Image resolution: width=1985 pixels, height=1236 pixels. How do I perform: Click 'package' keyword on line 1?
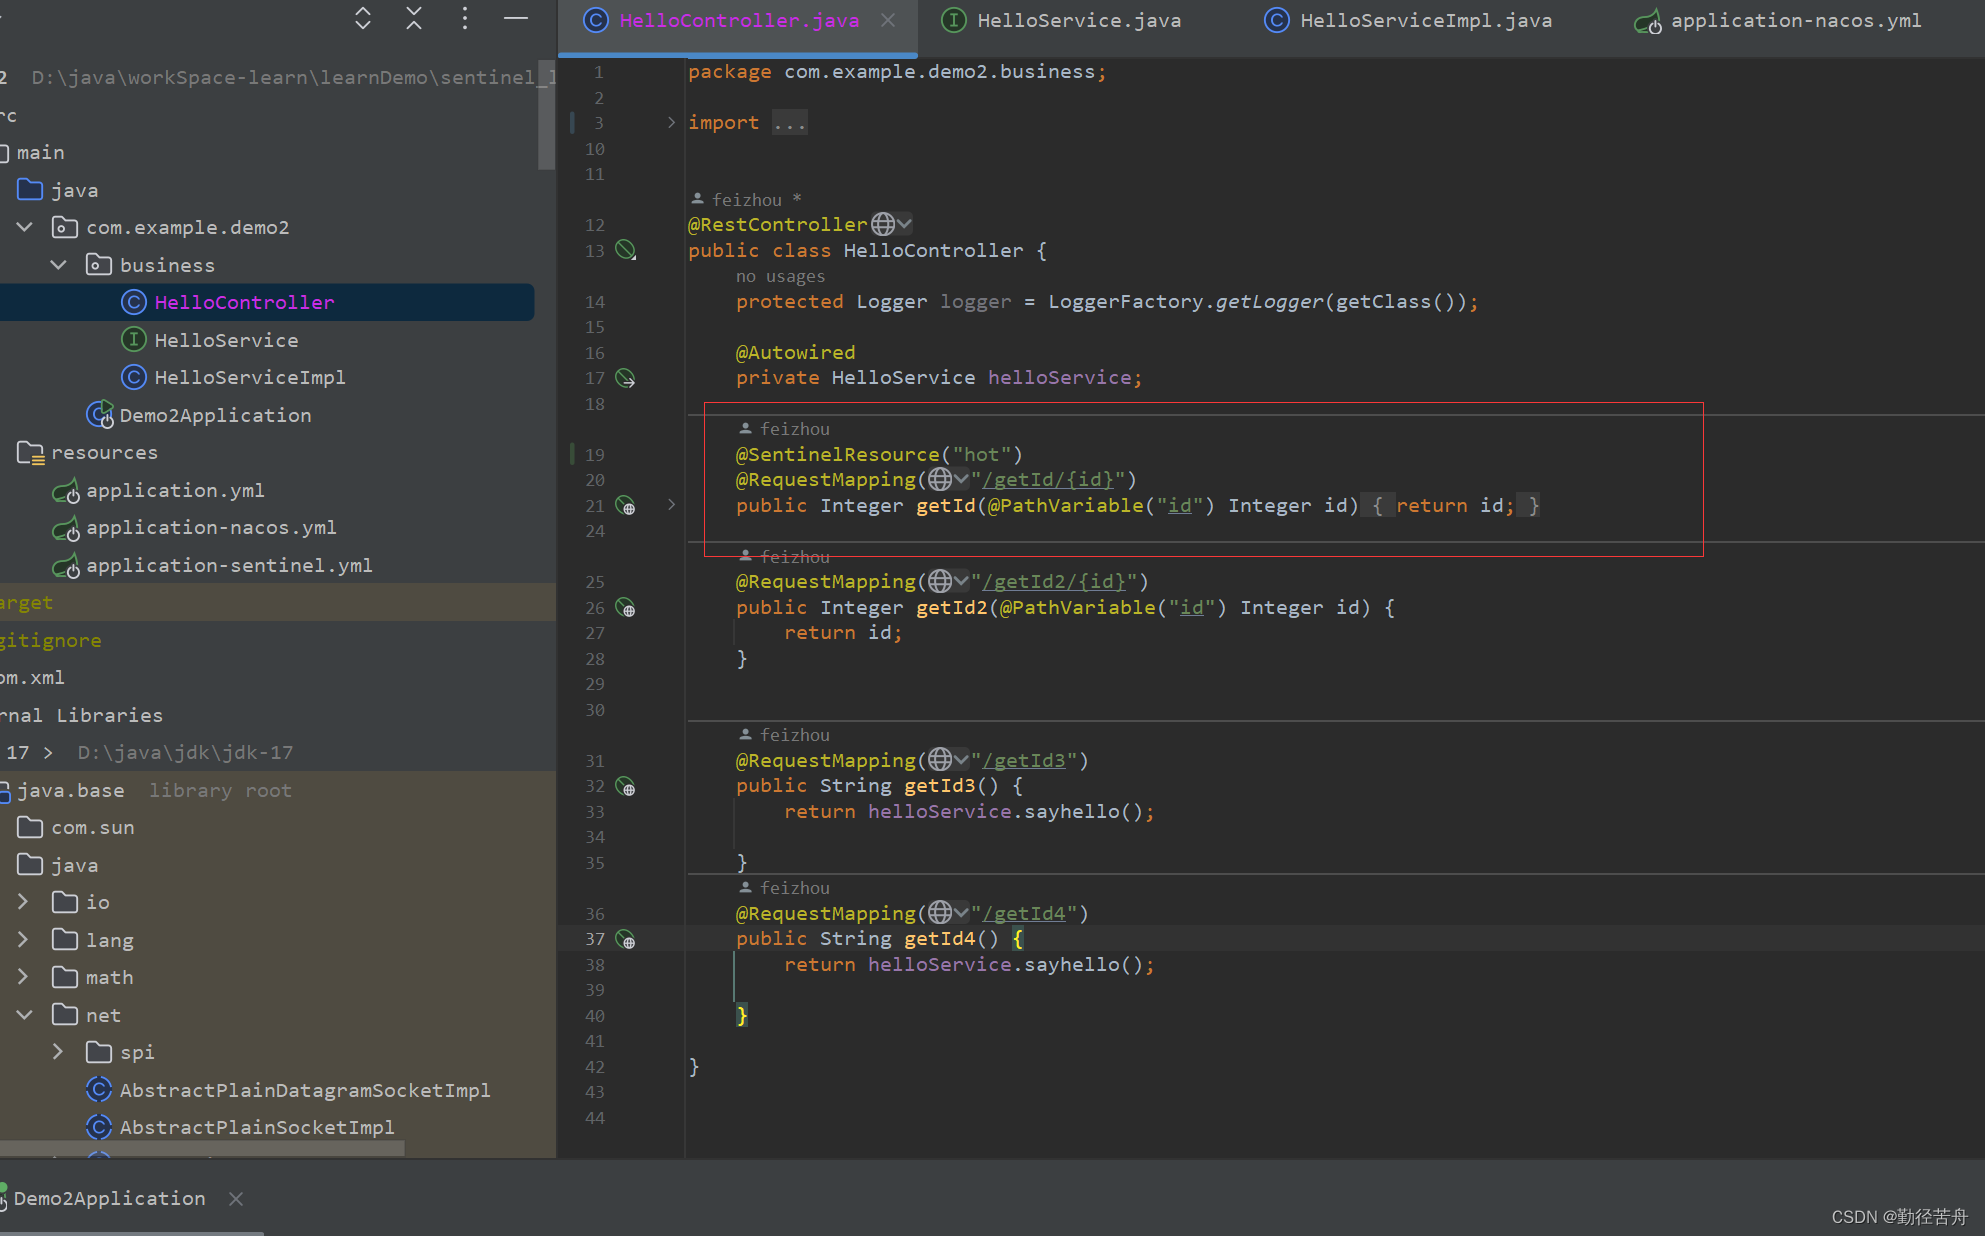click(x=729, y=72)
